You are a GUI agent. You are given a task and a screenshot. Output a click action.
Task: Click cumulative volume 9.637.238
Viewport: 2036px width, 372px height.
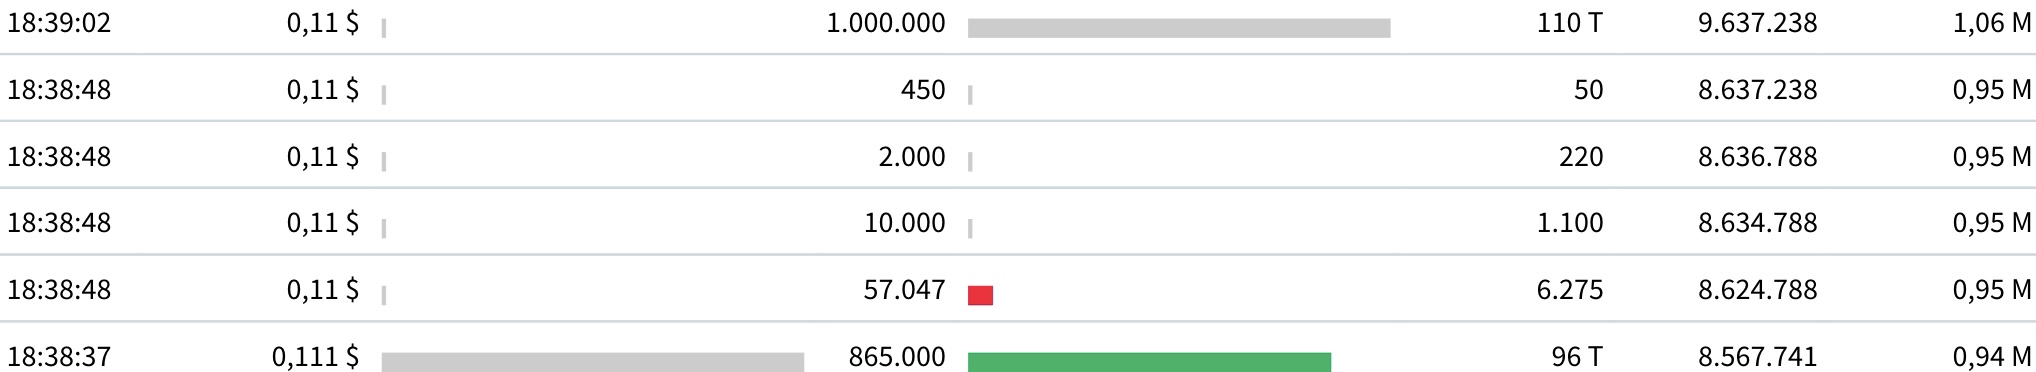pyautogui.click(x=1757, y=23)
